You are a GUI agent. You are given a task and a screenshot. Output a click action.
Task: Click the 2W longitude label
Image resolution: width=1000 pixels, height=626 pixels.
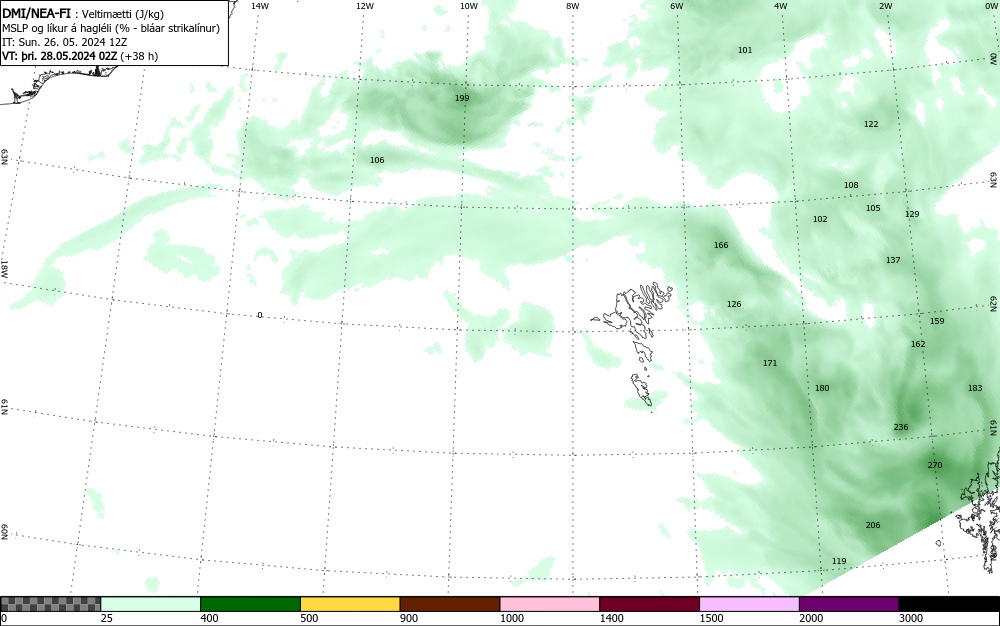pos(886,6)
